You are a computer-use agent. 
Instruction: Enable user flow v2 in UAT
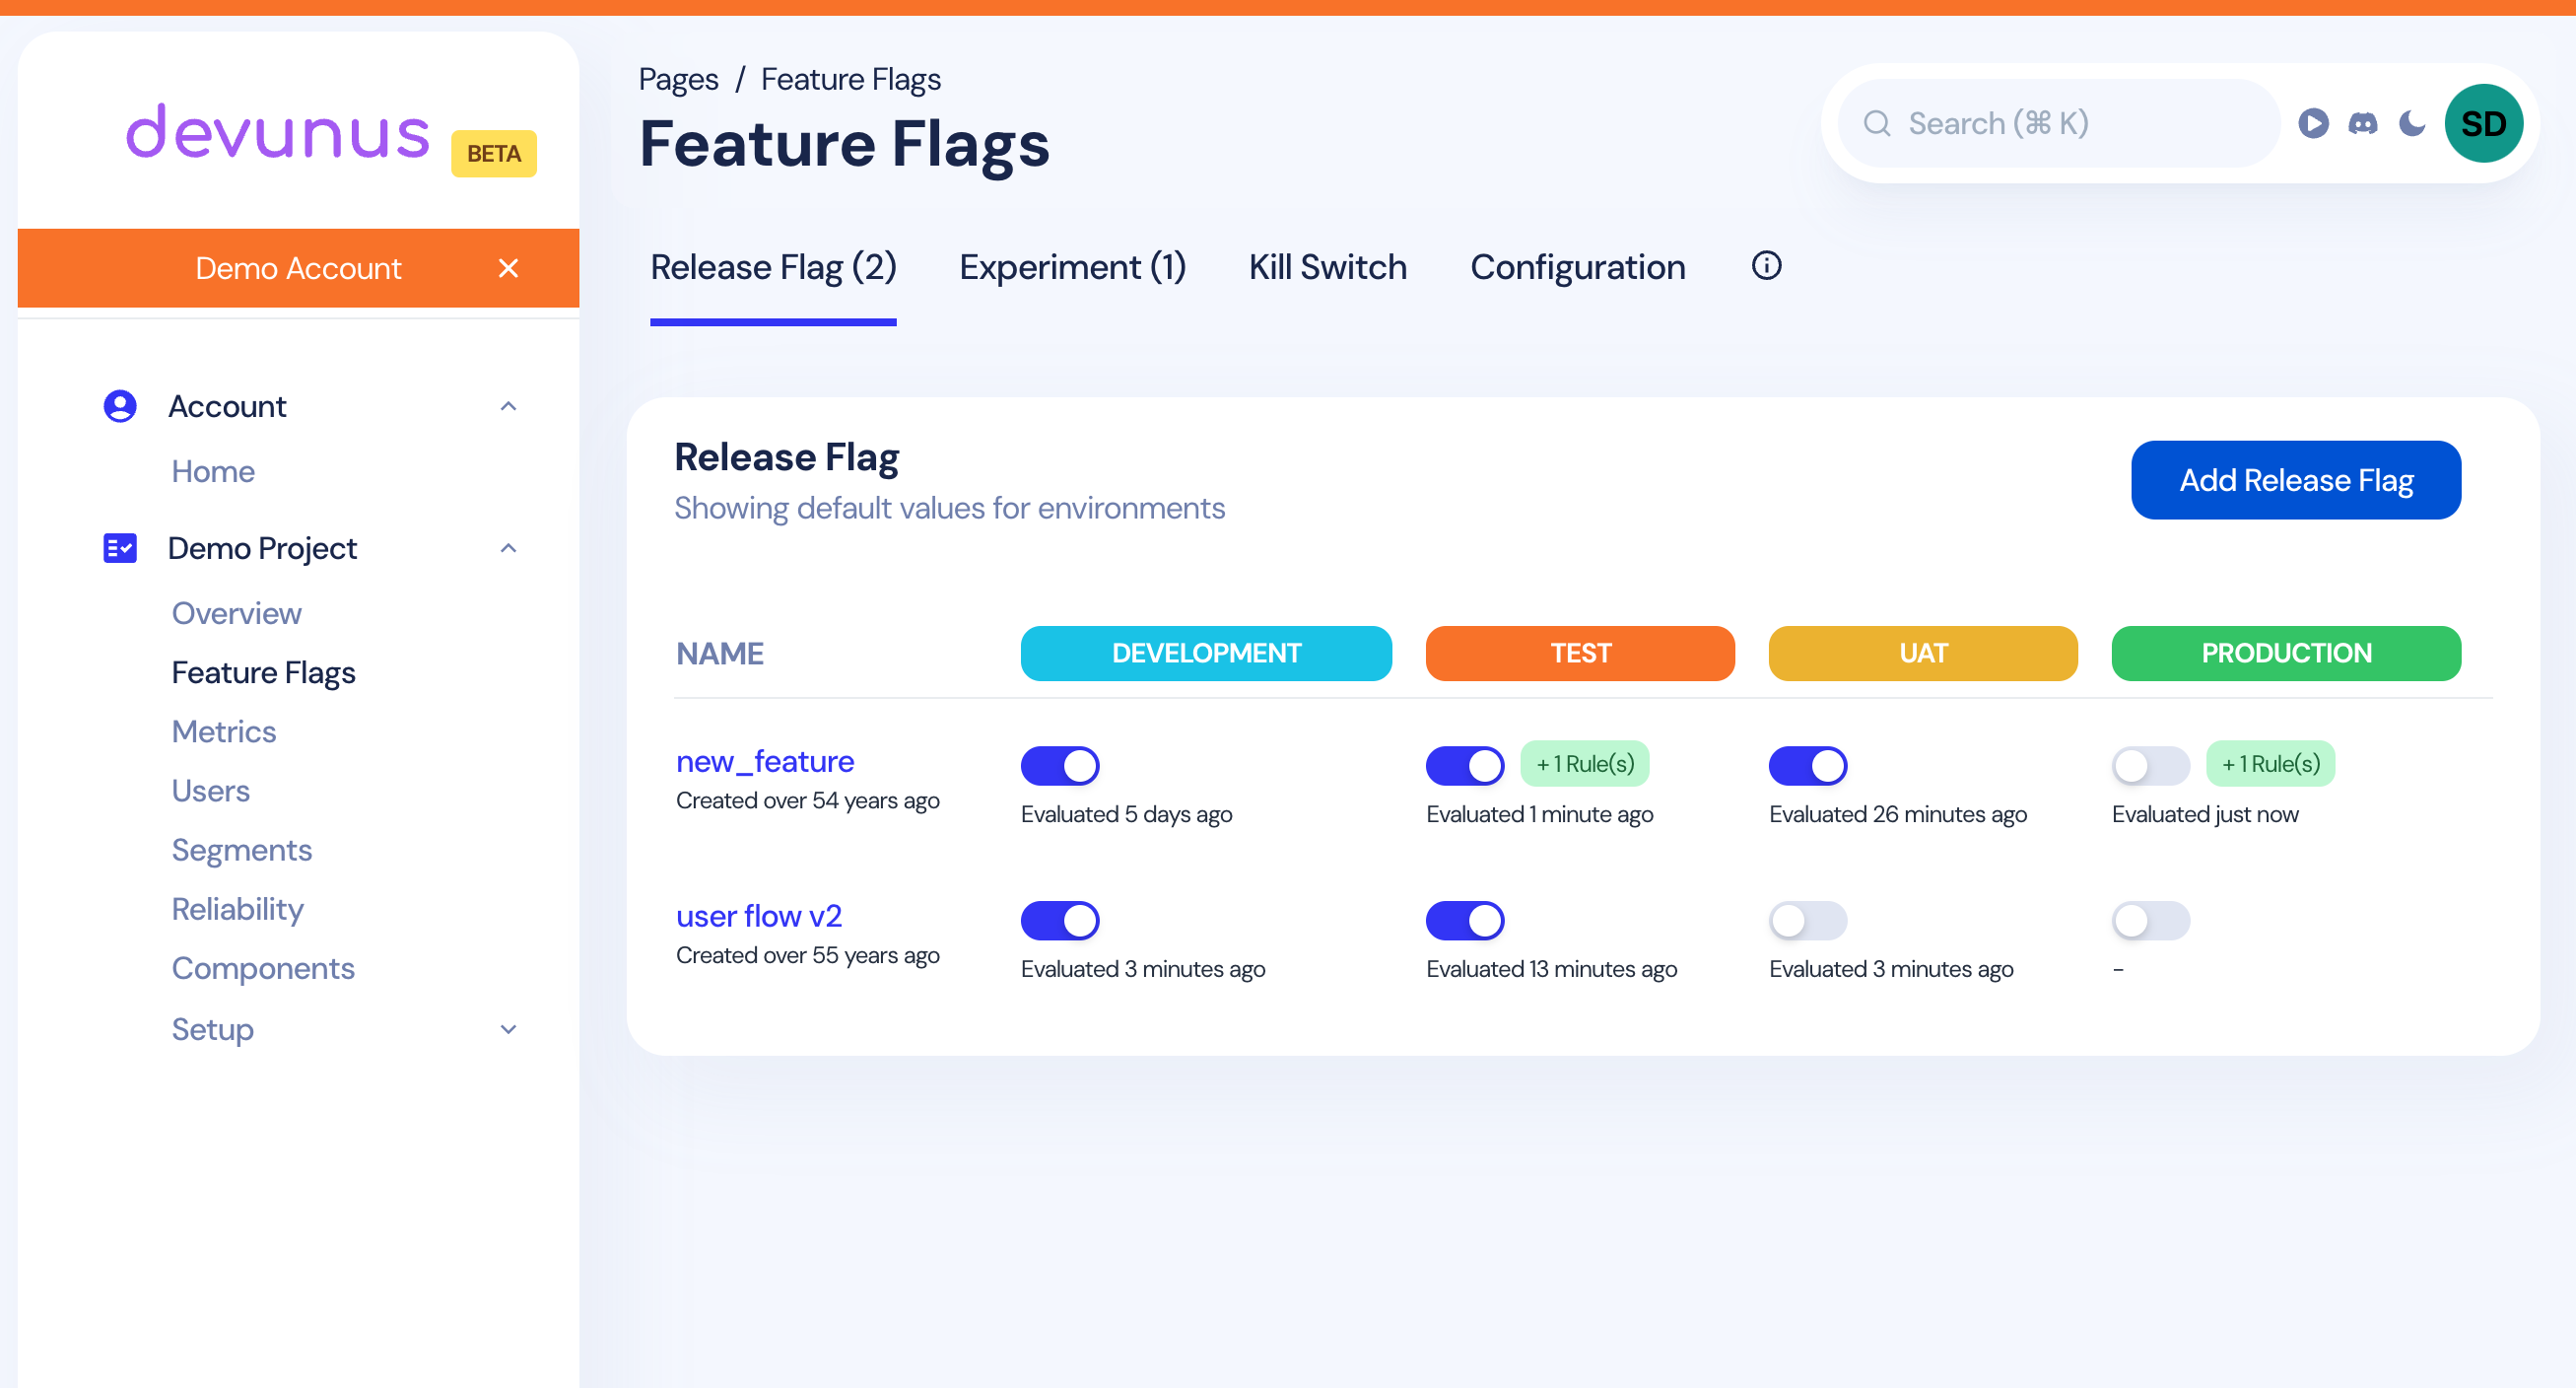pos(1807,920)
